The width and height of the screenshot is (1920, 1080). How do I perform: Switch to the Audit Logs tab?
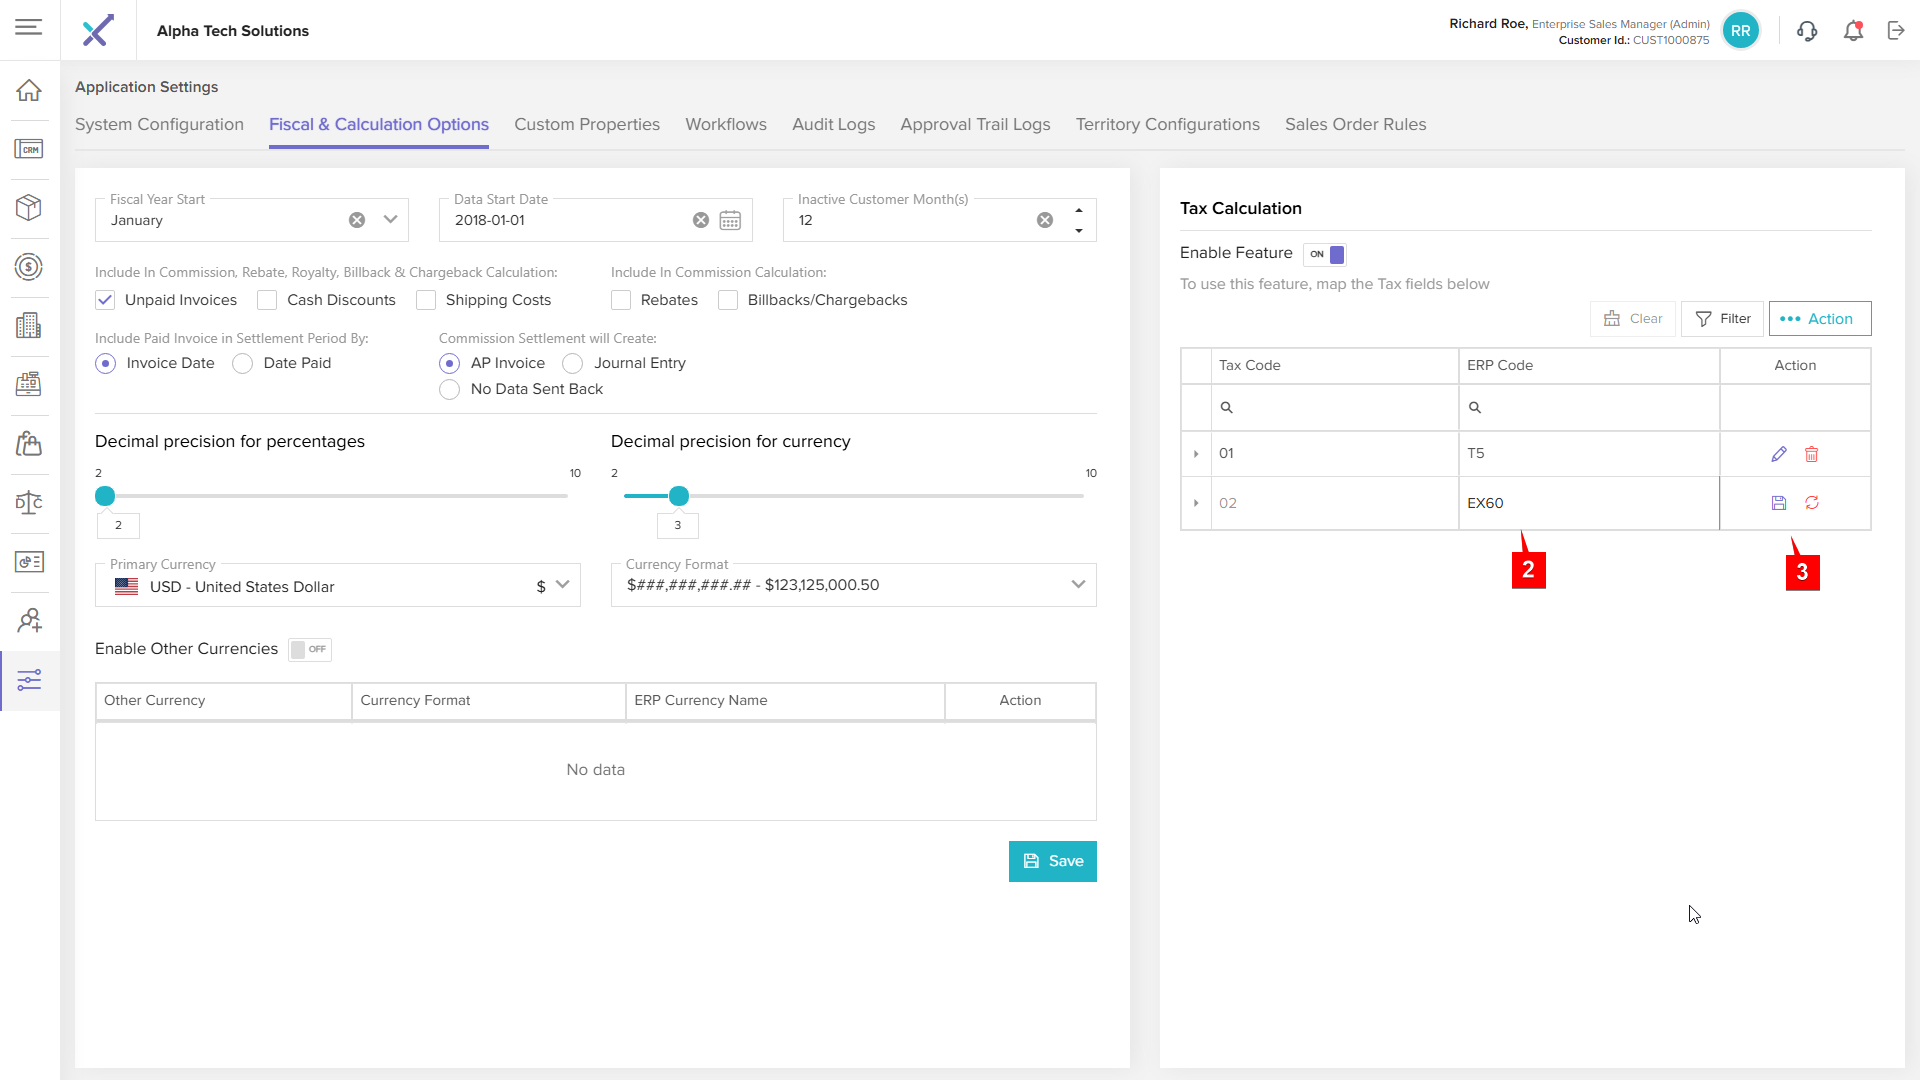(833, 124)
